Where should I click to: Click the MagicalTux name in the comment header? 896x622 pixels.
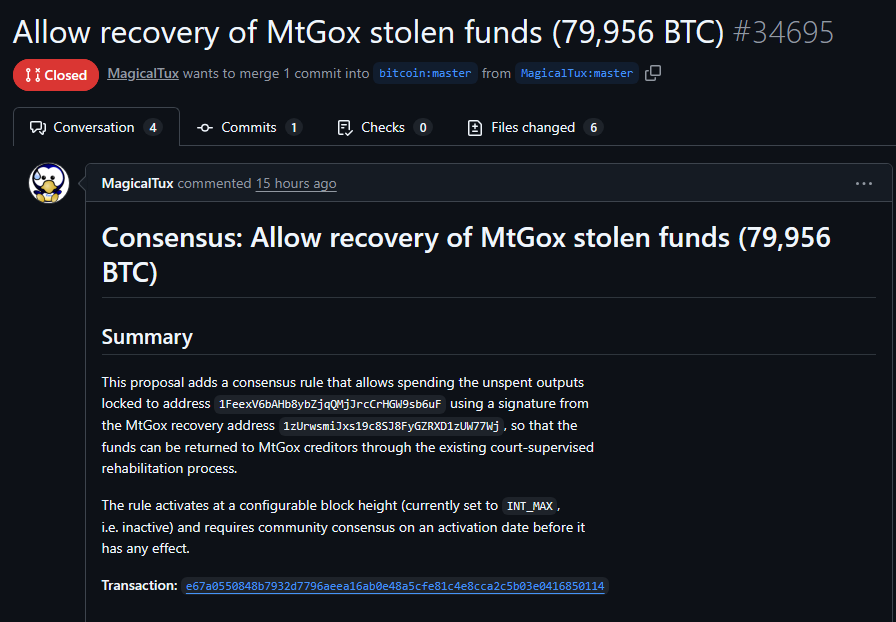[138, 183]
